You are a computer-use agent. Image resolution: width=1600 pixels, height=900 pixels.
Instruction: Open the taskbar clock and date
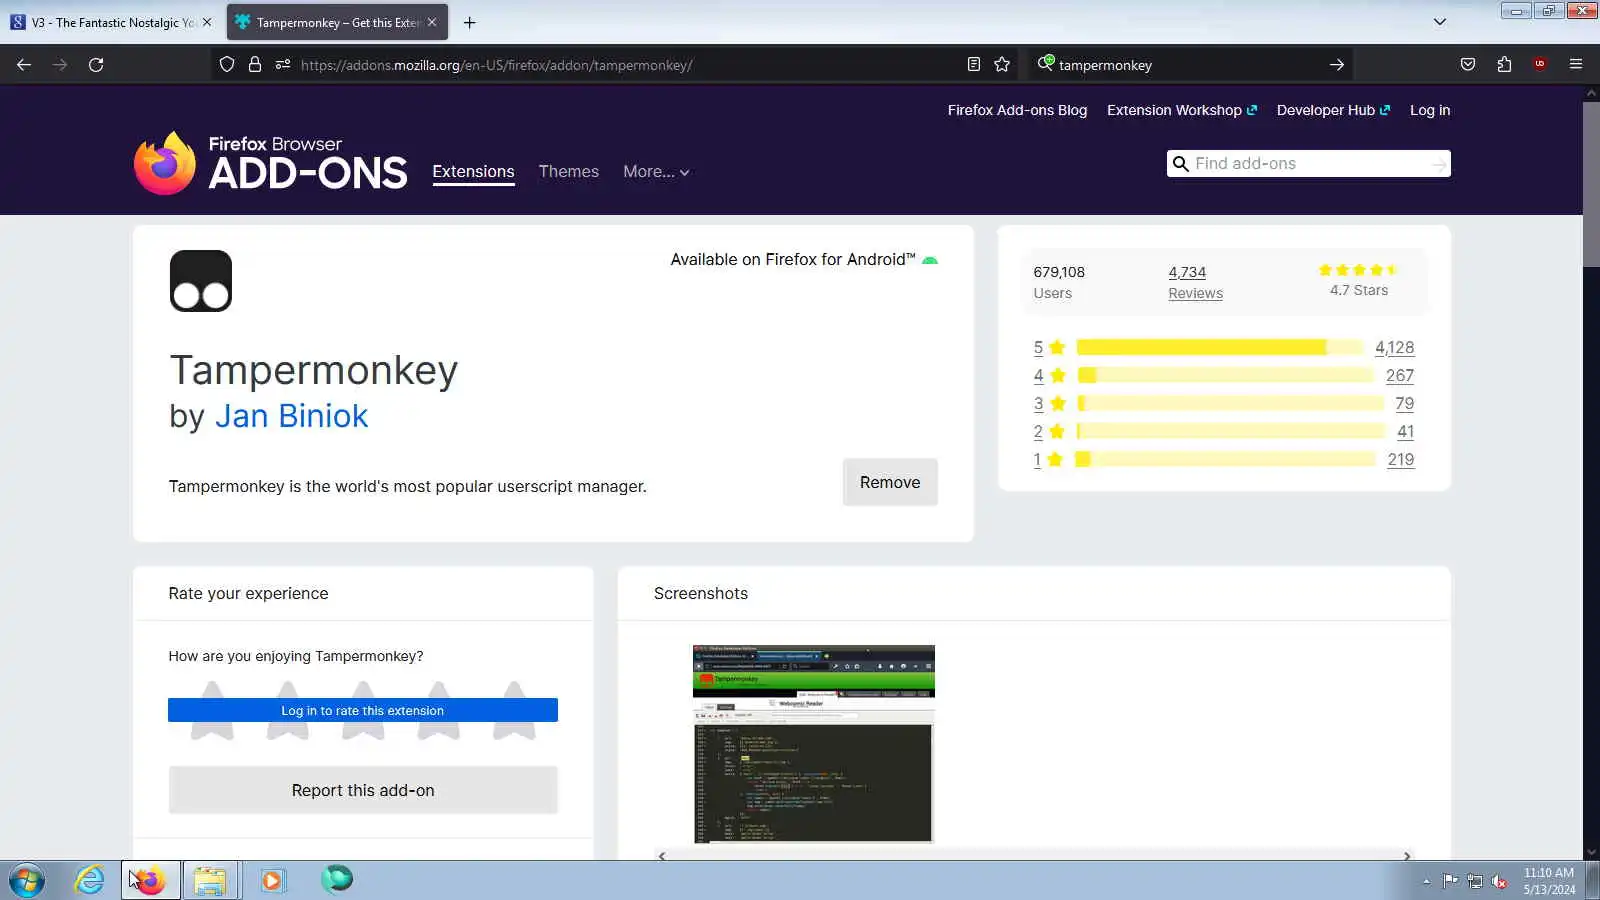point(1549,881)
